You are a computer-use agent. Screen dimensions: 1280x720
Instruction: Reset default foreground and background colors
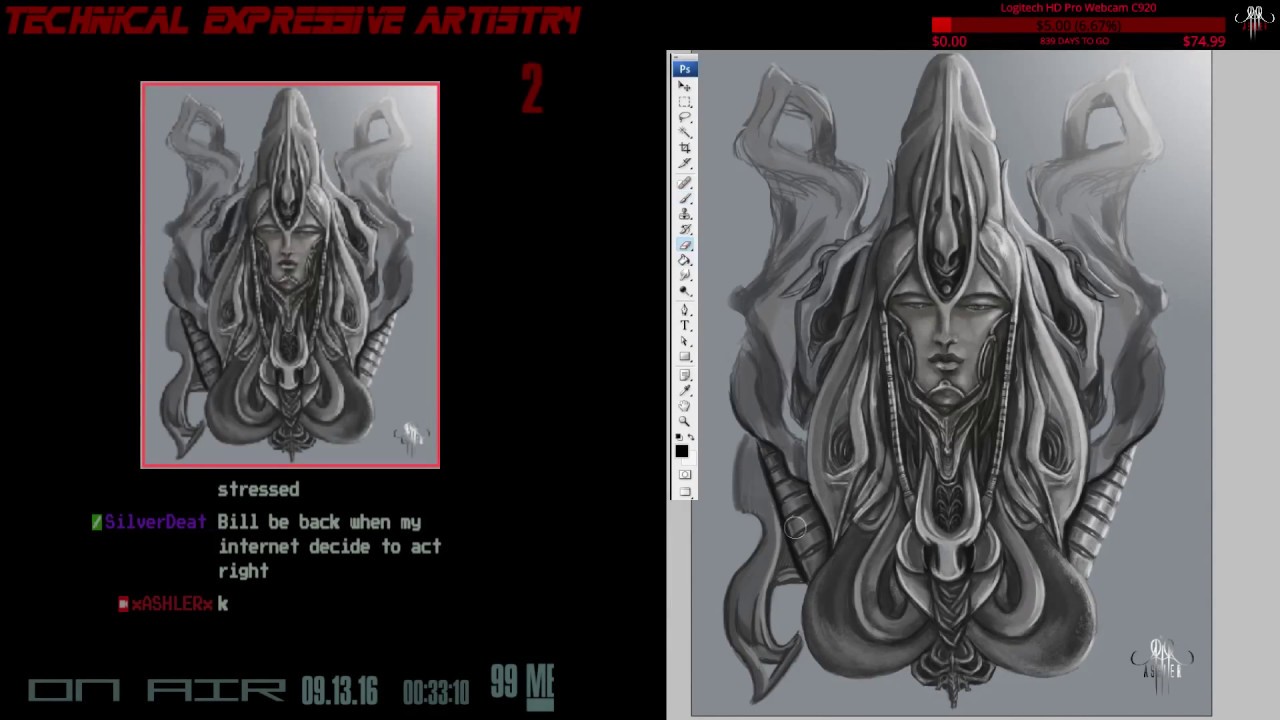678,437
